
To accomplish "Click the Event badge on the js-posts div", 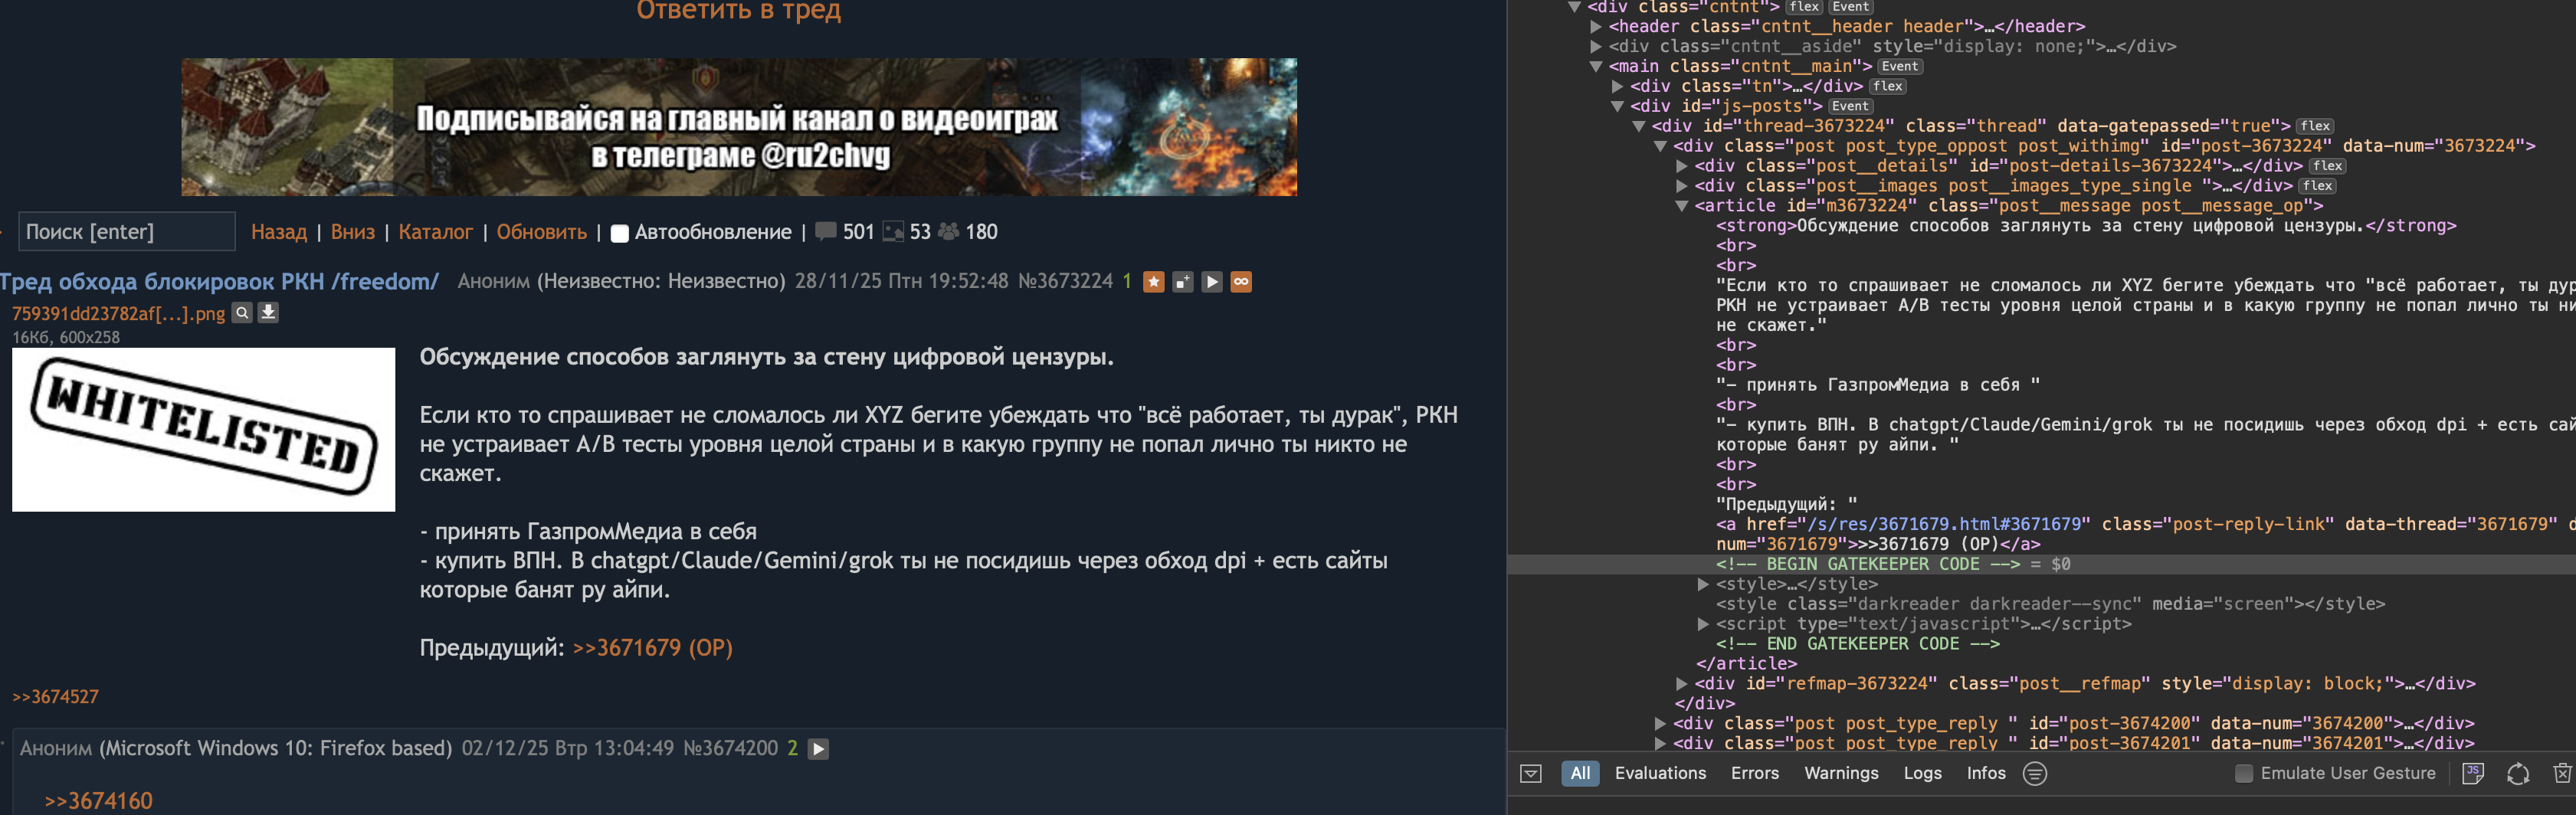I will [1851, 107].
